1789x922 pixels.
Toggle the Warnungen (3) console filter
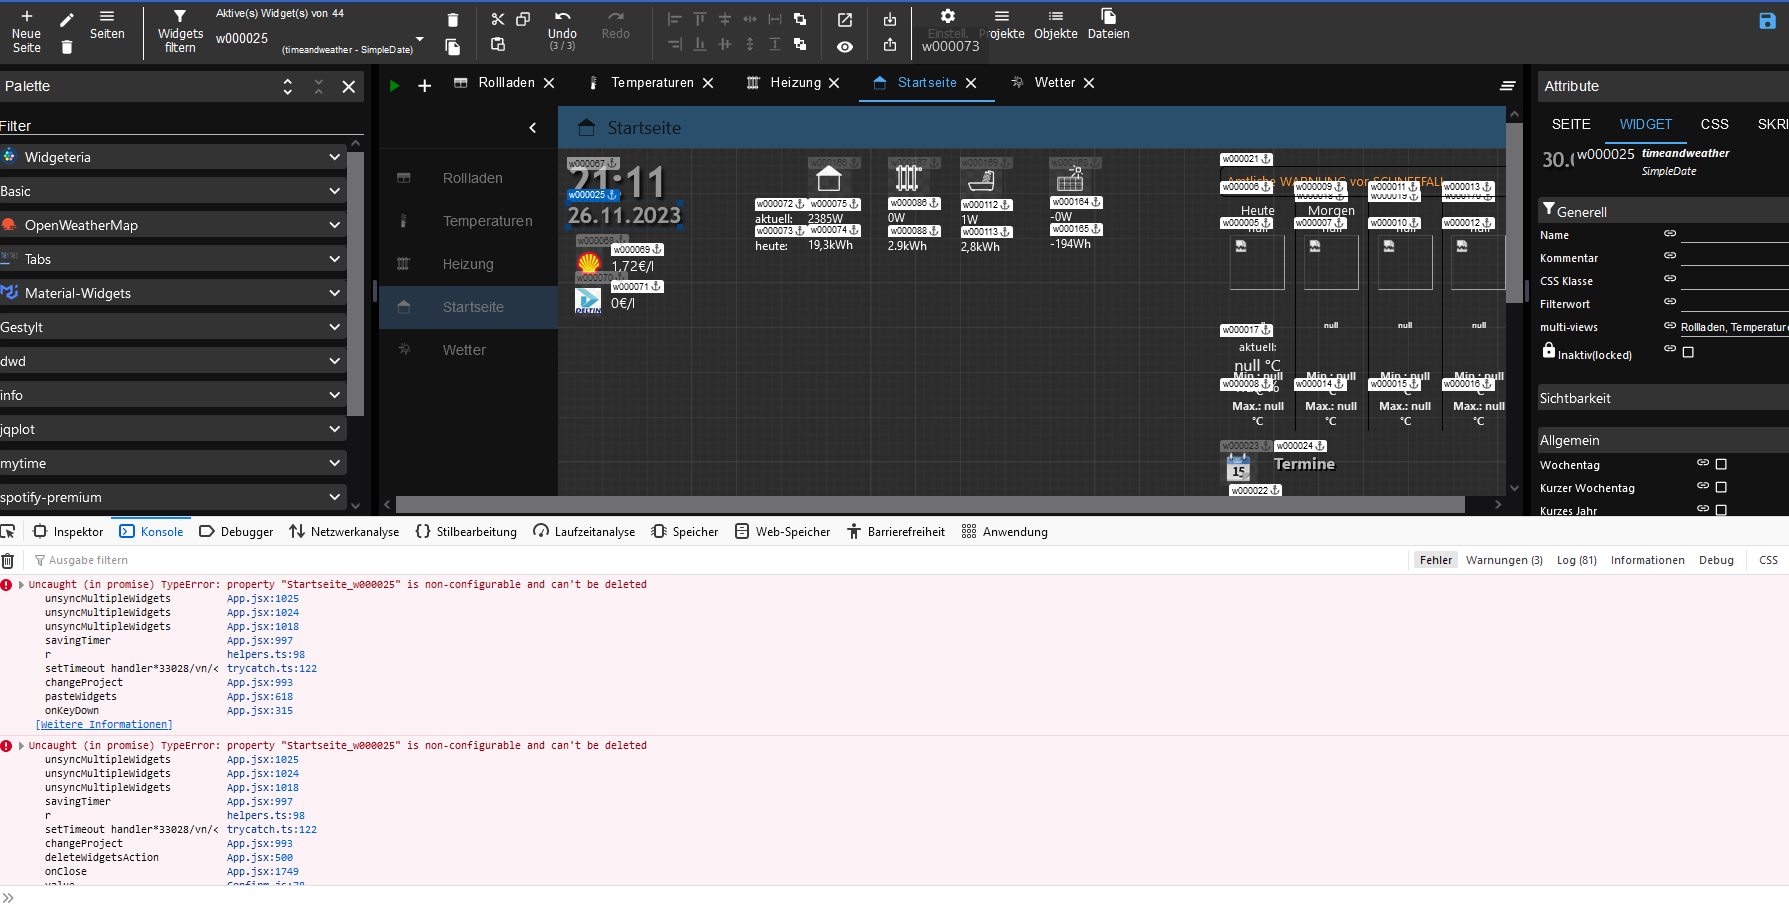pos(1504,560)
